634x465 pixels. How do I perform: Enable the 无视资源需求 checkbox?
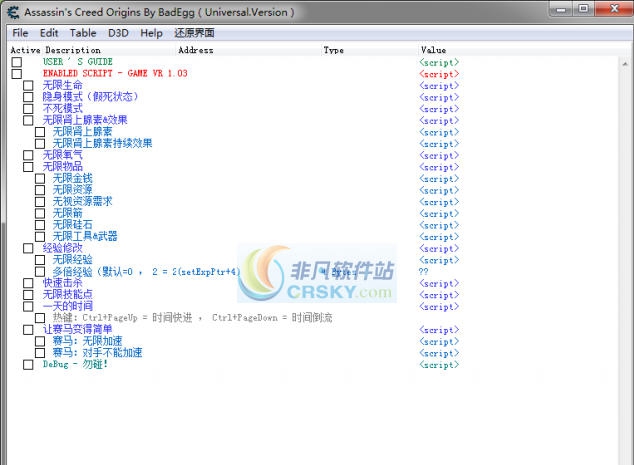click(x=40, y=202)
